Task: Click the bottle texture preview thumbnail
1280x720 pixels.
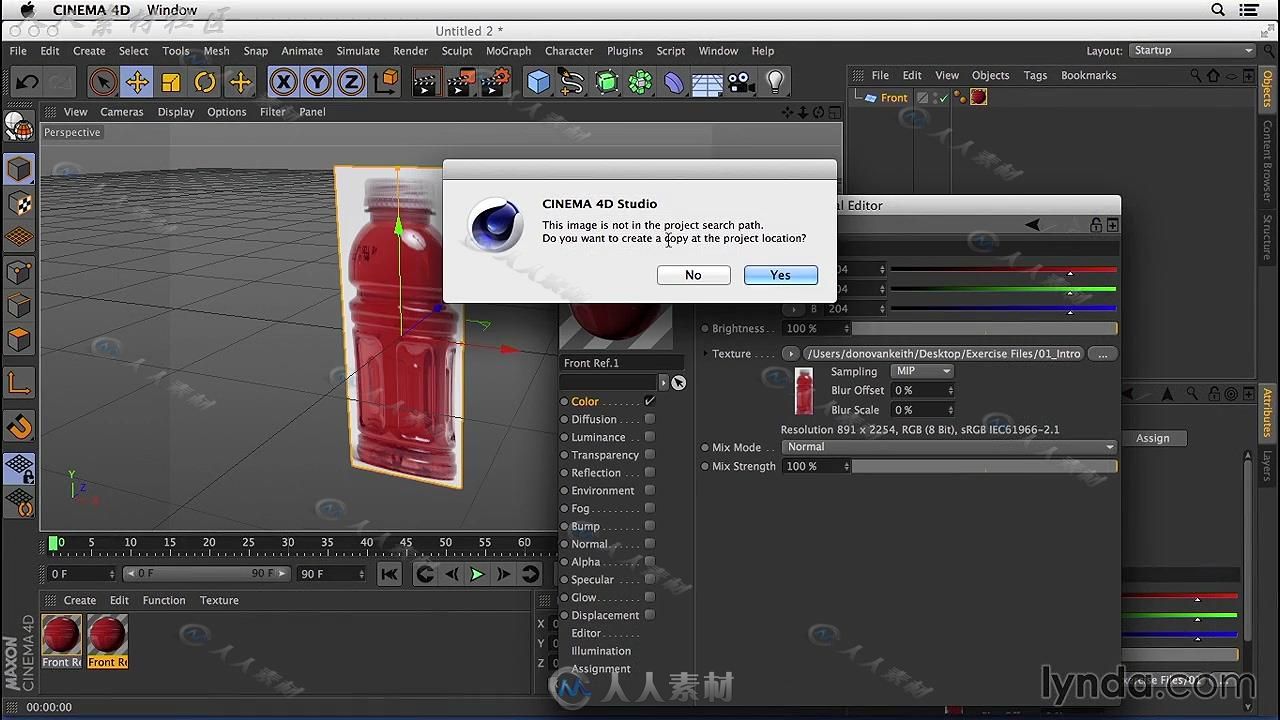Action: point(804,391)
